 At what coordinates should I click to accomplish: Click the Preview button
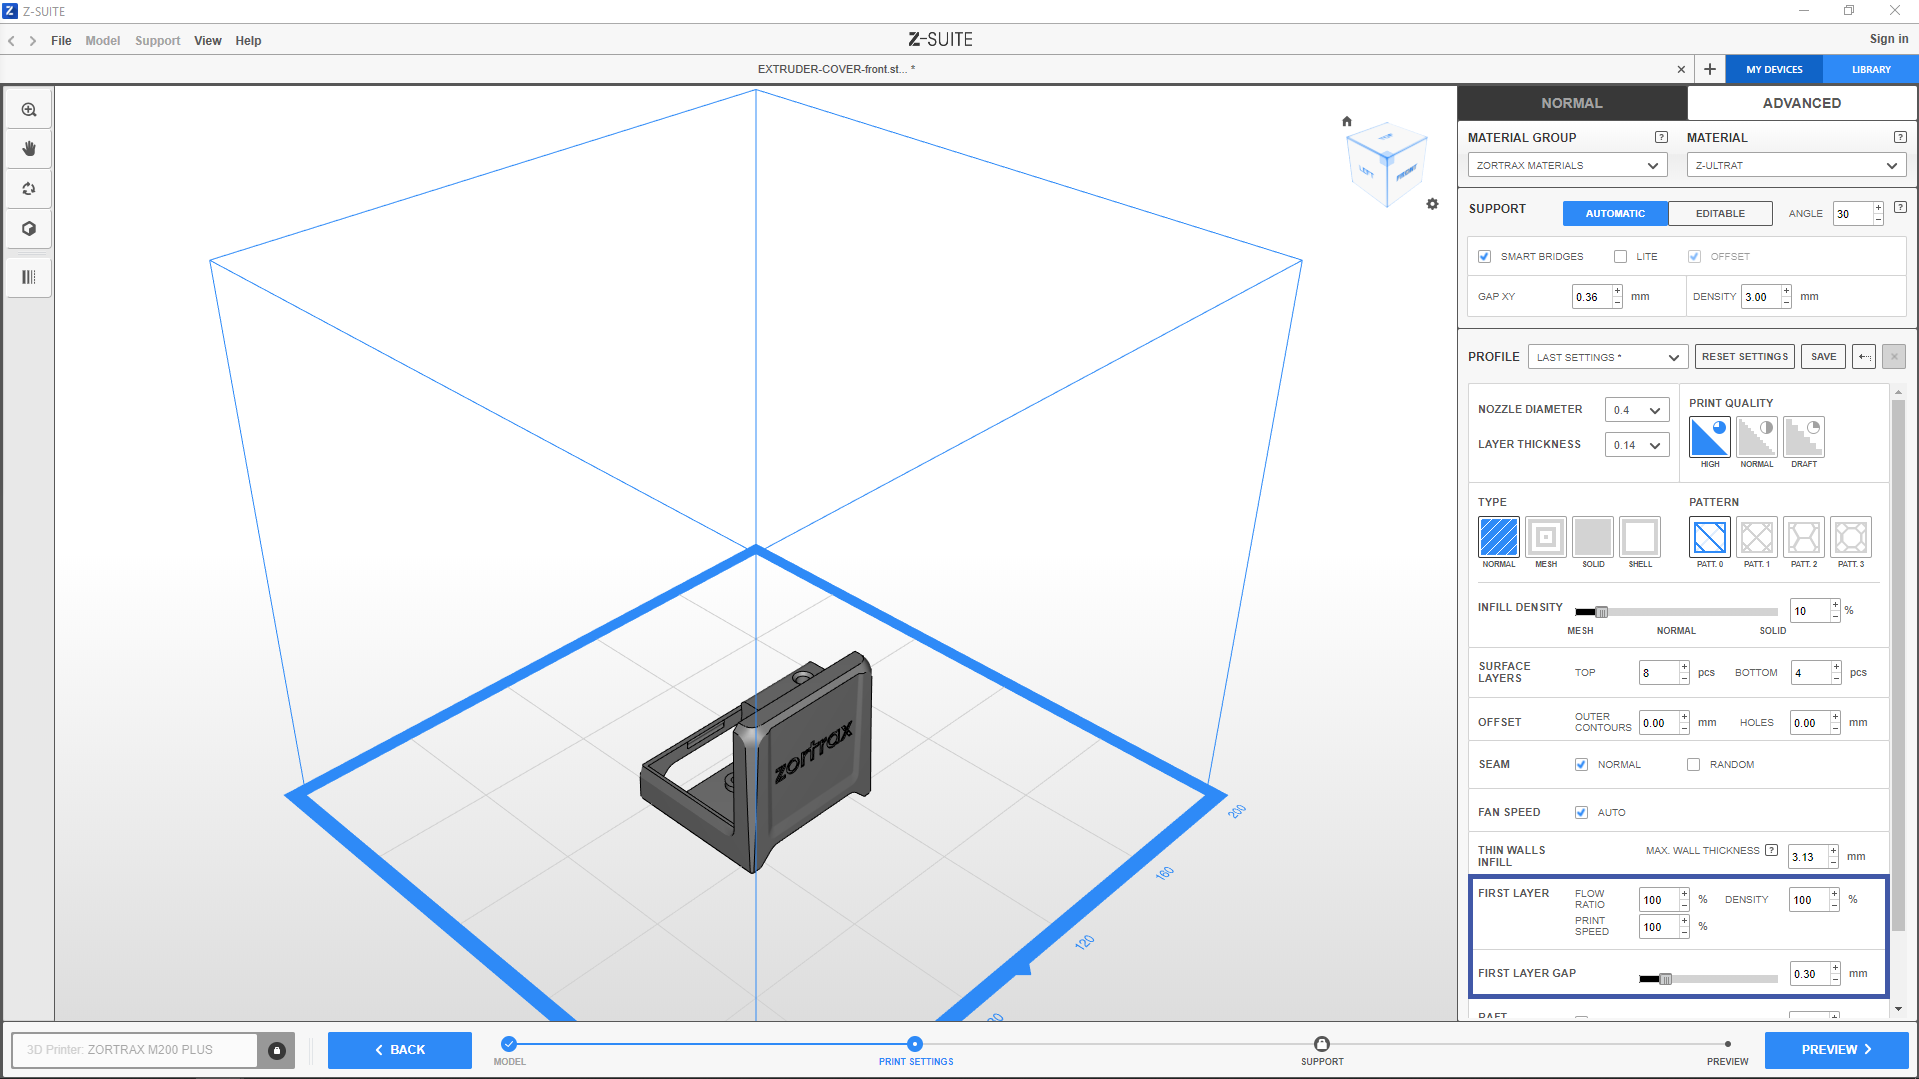[1835, 1050]
